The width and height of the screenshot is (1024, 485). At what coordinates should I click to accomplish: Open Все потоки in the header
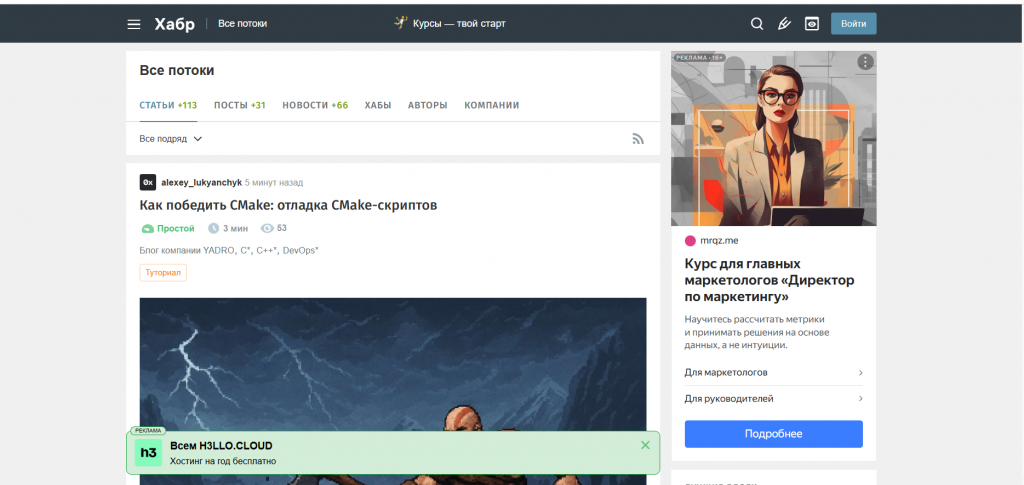tap(242, 23)
